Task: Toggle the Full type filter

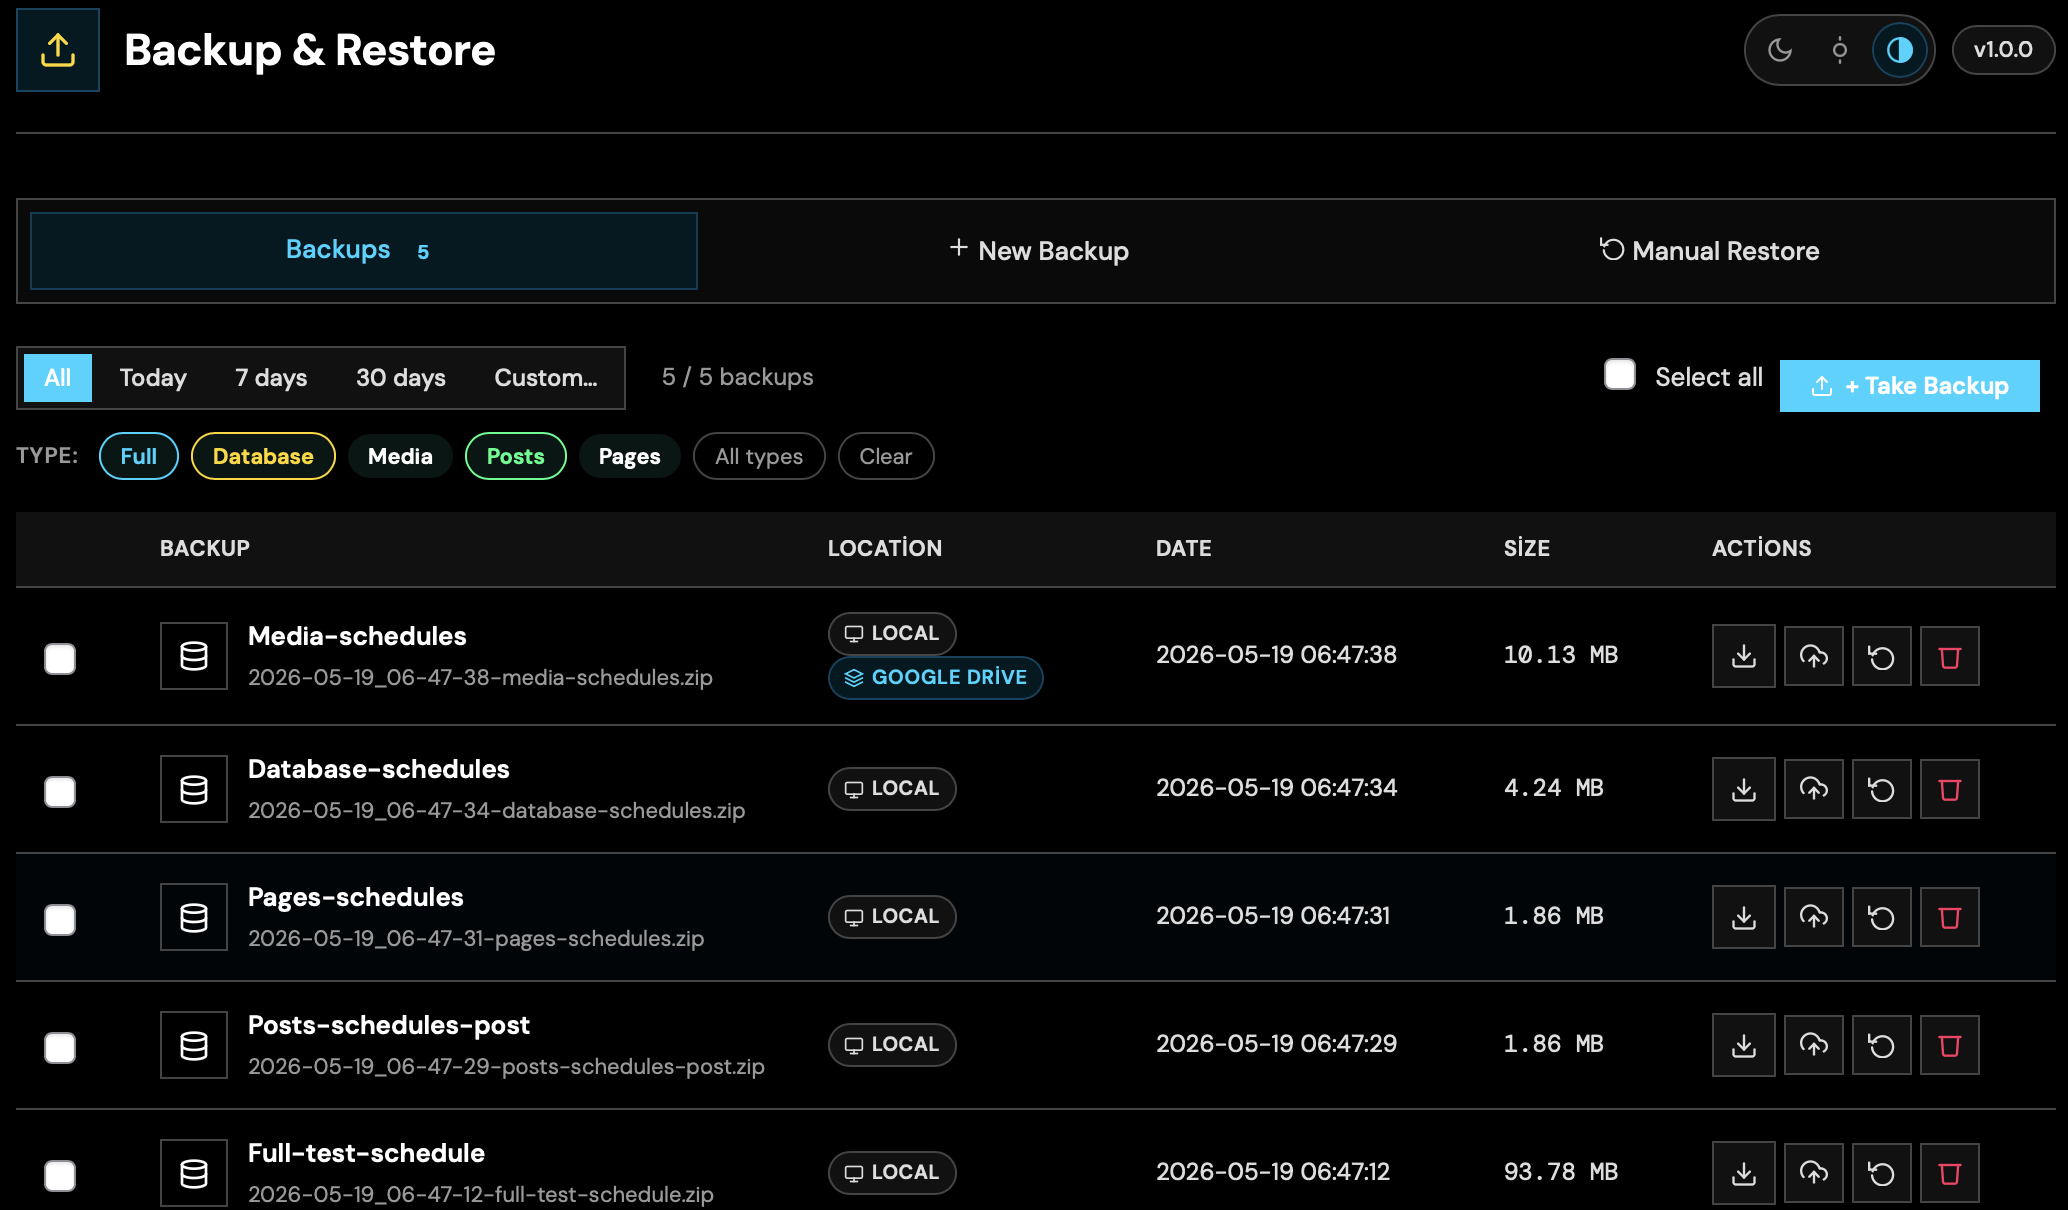Action: pyautogui.click(x=139, y=456)
